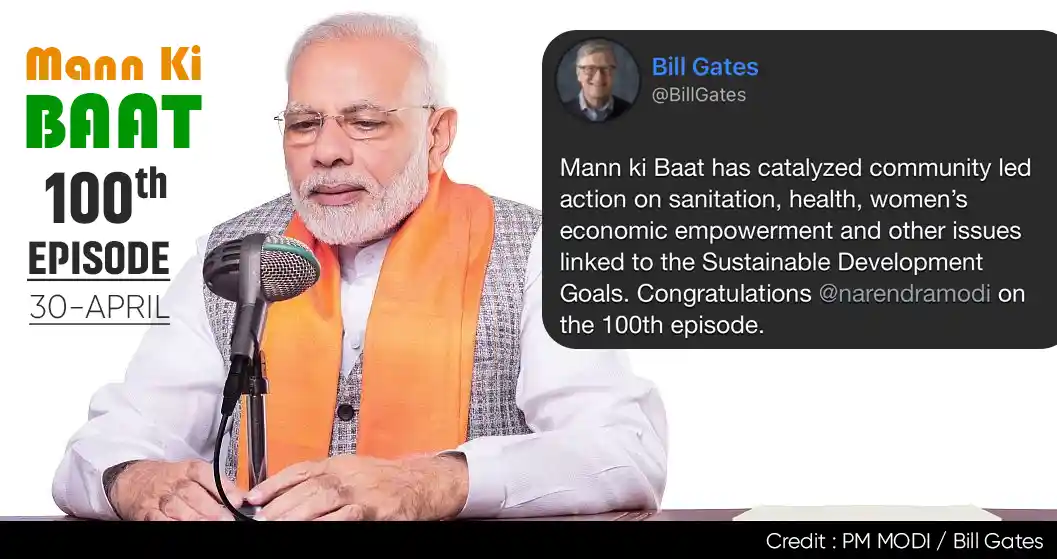This screenshot has height=559, width=1057.
Task: Click the white paper on the desk
Action: point(866,513)
